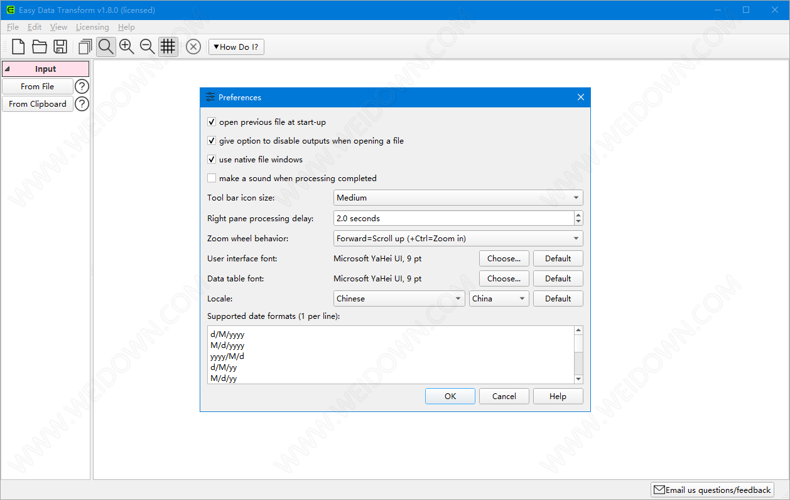Click the d/M/yyyy date format line
This screenshot has width=790, height=500.
pos(227,334)
